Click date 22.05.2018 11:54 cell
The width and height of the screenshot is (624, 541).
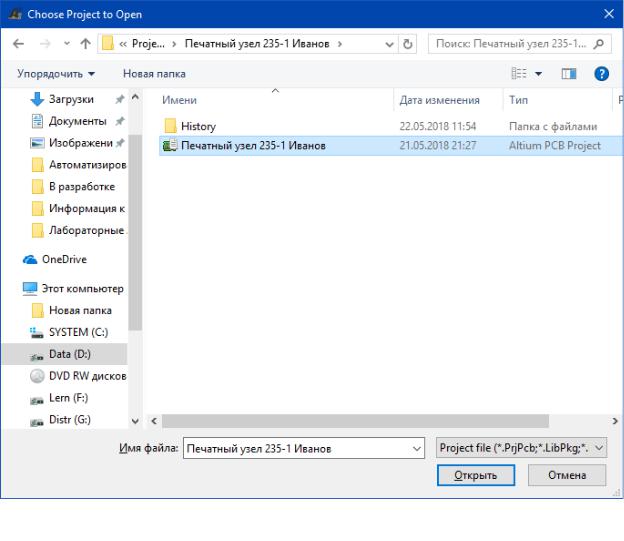(x=438, y=127)
